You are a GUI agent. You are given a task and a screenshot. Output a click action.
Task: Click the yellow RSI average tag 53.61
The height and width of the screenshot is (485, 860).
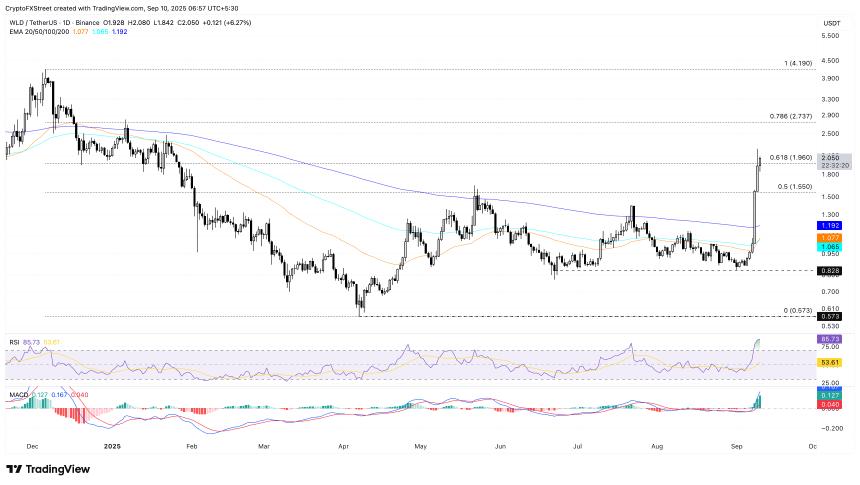point(829,363)
